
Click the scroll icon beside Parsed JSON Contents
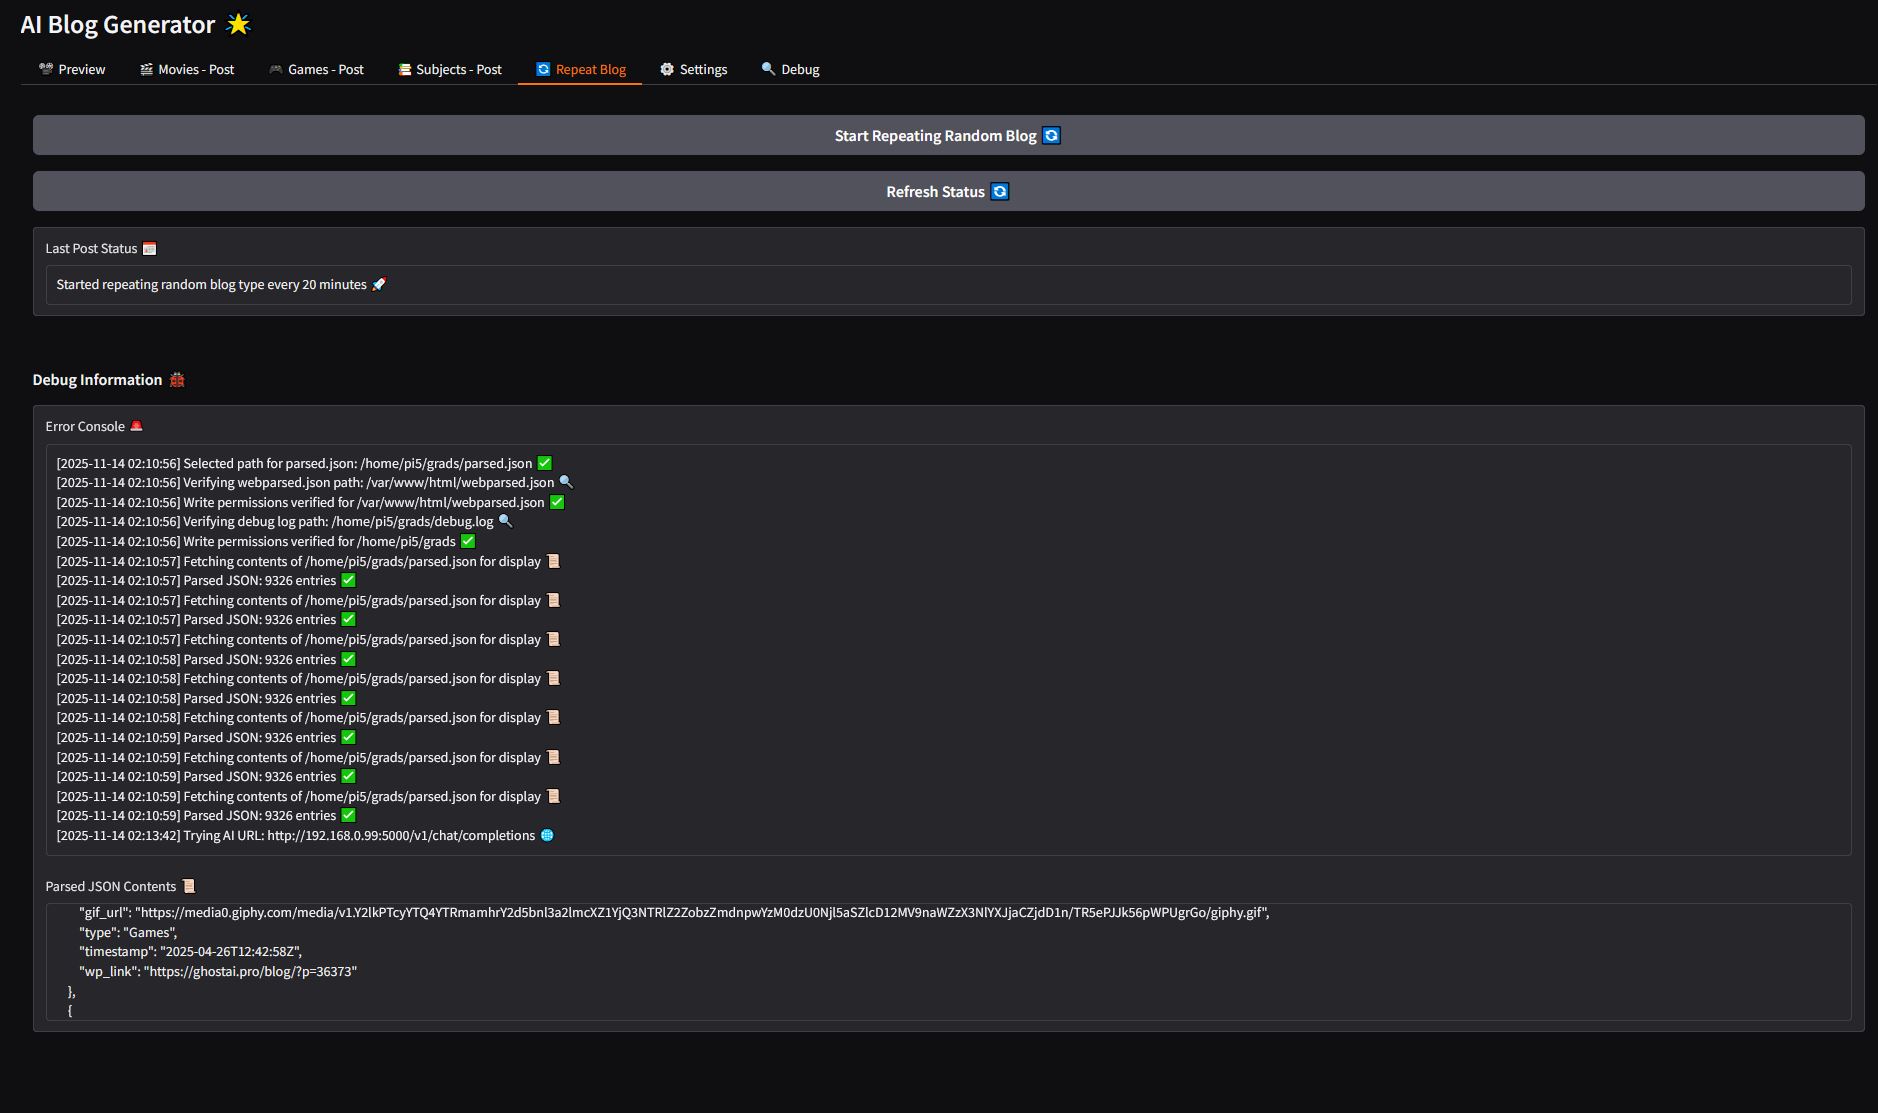point(188,886)
